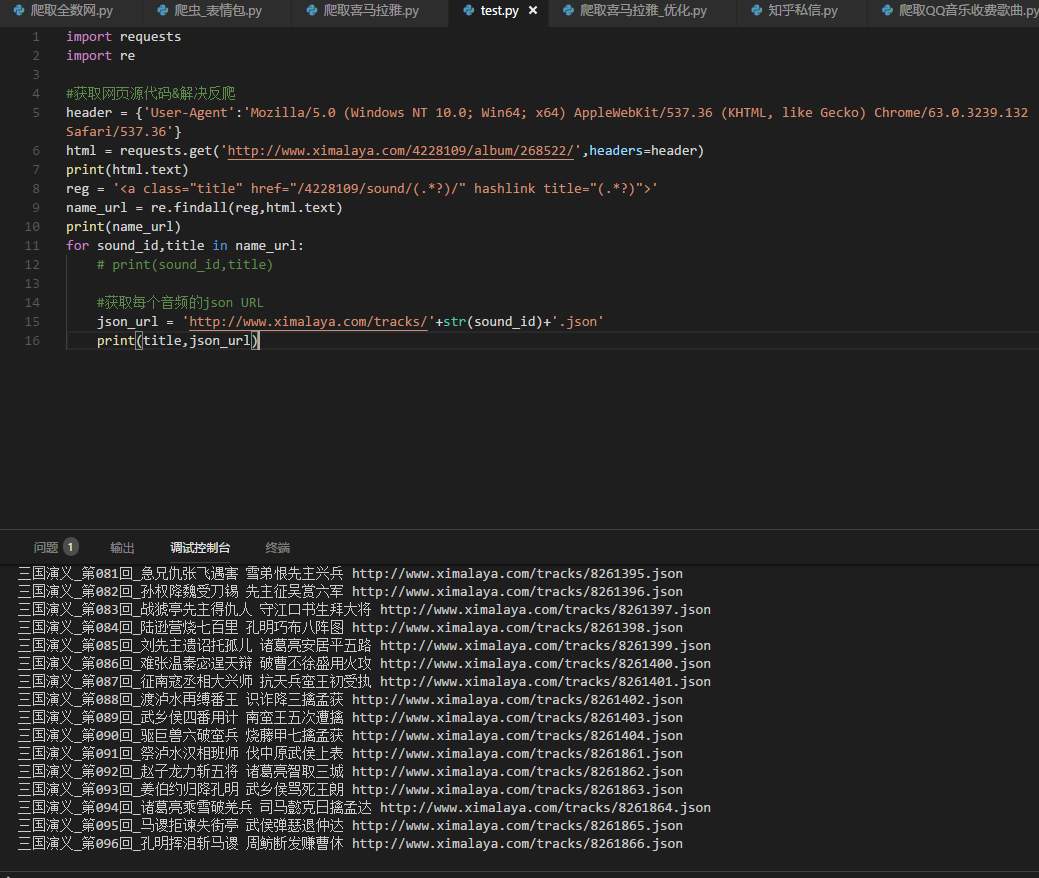
Task: Open console link tracks/8261401.json
Action: [545, 682]
